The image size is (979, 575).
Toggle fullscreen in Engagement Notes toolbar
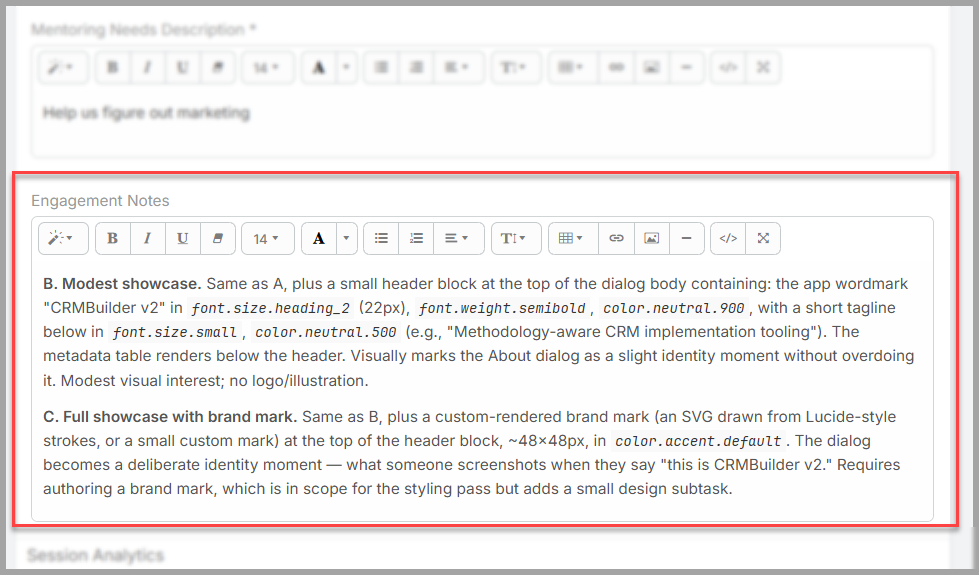pos(763,238)
